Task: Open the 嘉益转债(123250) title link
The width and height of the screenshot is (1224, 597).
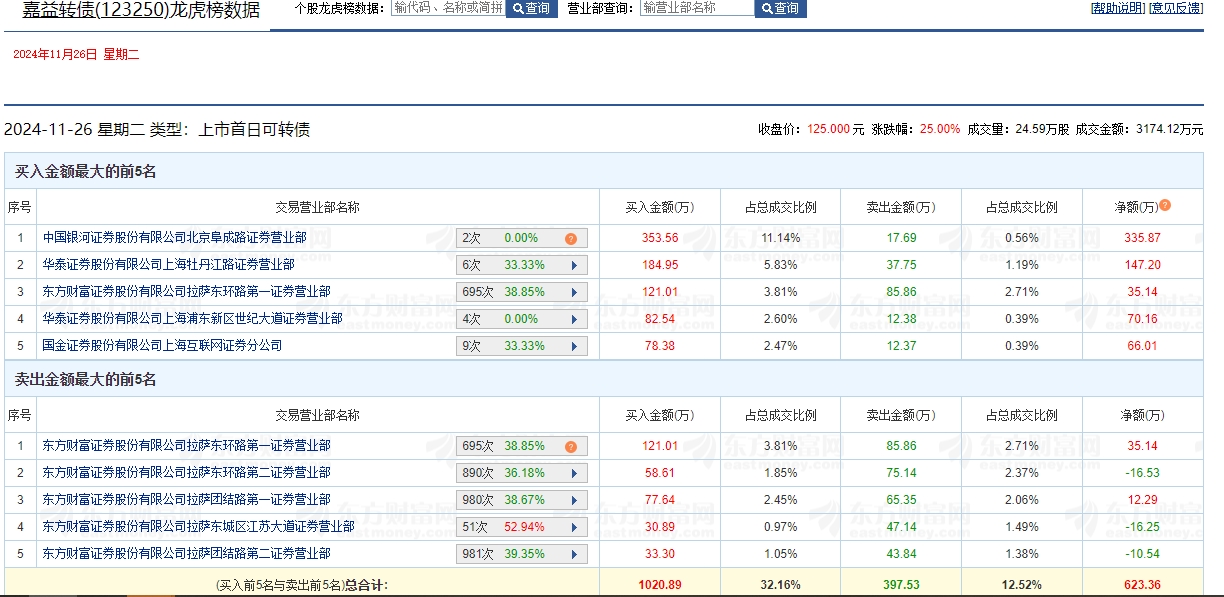Action: pyautogui.click(x=141, y=11)
